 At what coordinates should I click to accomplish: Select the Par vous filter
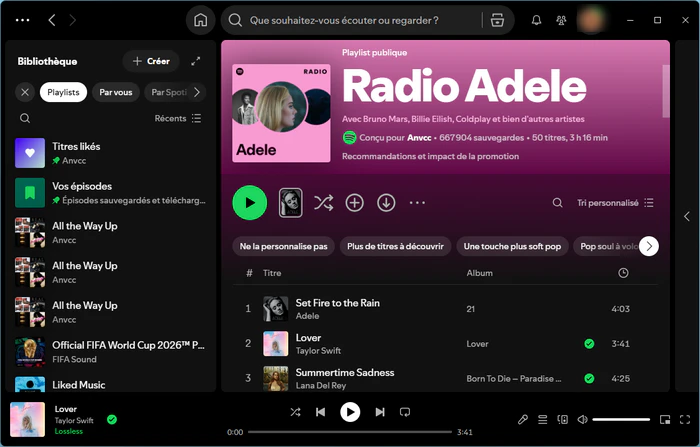116,92
